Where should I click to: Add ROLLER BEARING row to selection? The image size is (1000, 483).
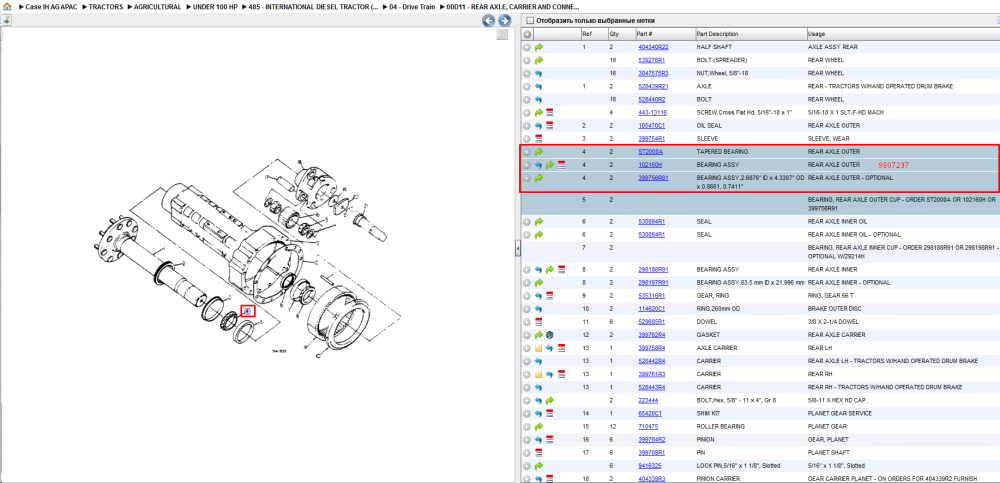pyautogui.click(x=527, y=426)
